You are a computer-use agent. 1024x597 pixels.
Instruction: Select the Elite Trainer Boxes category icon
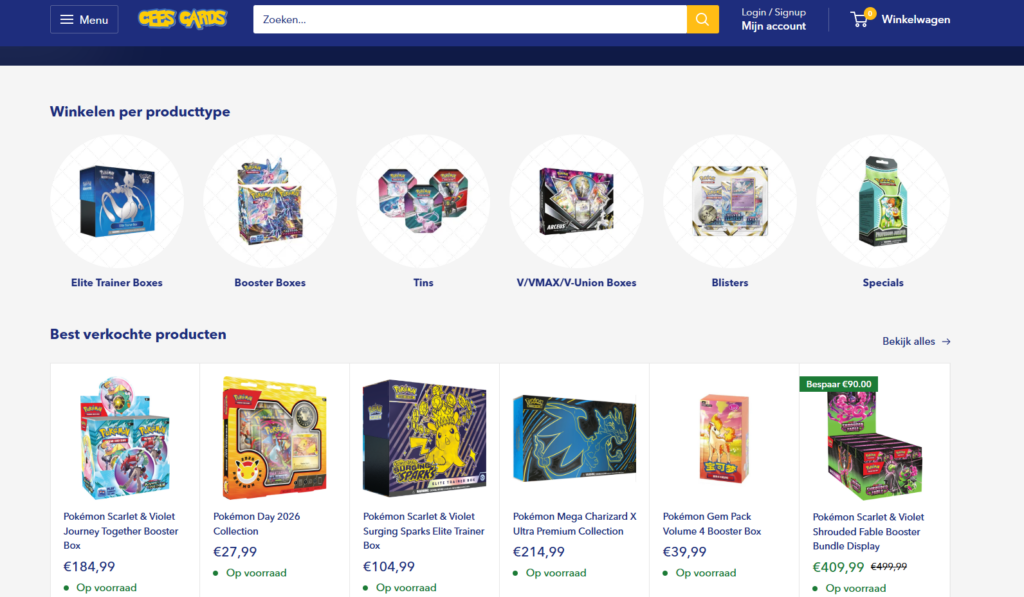(117, 201)
